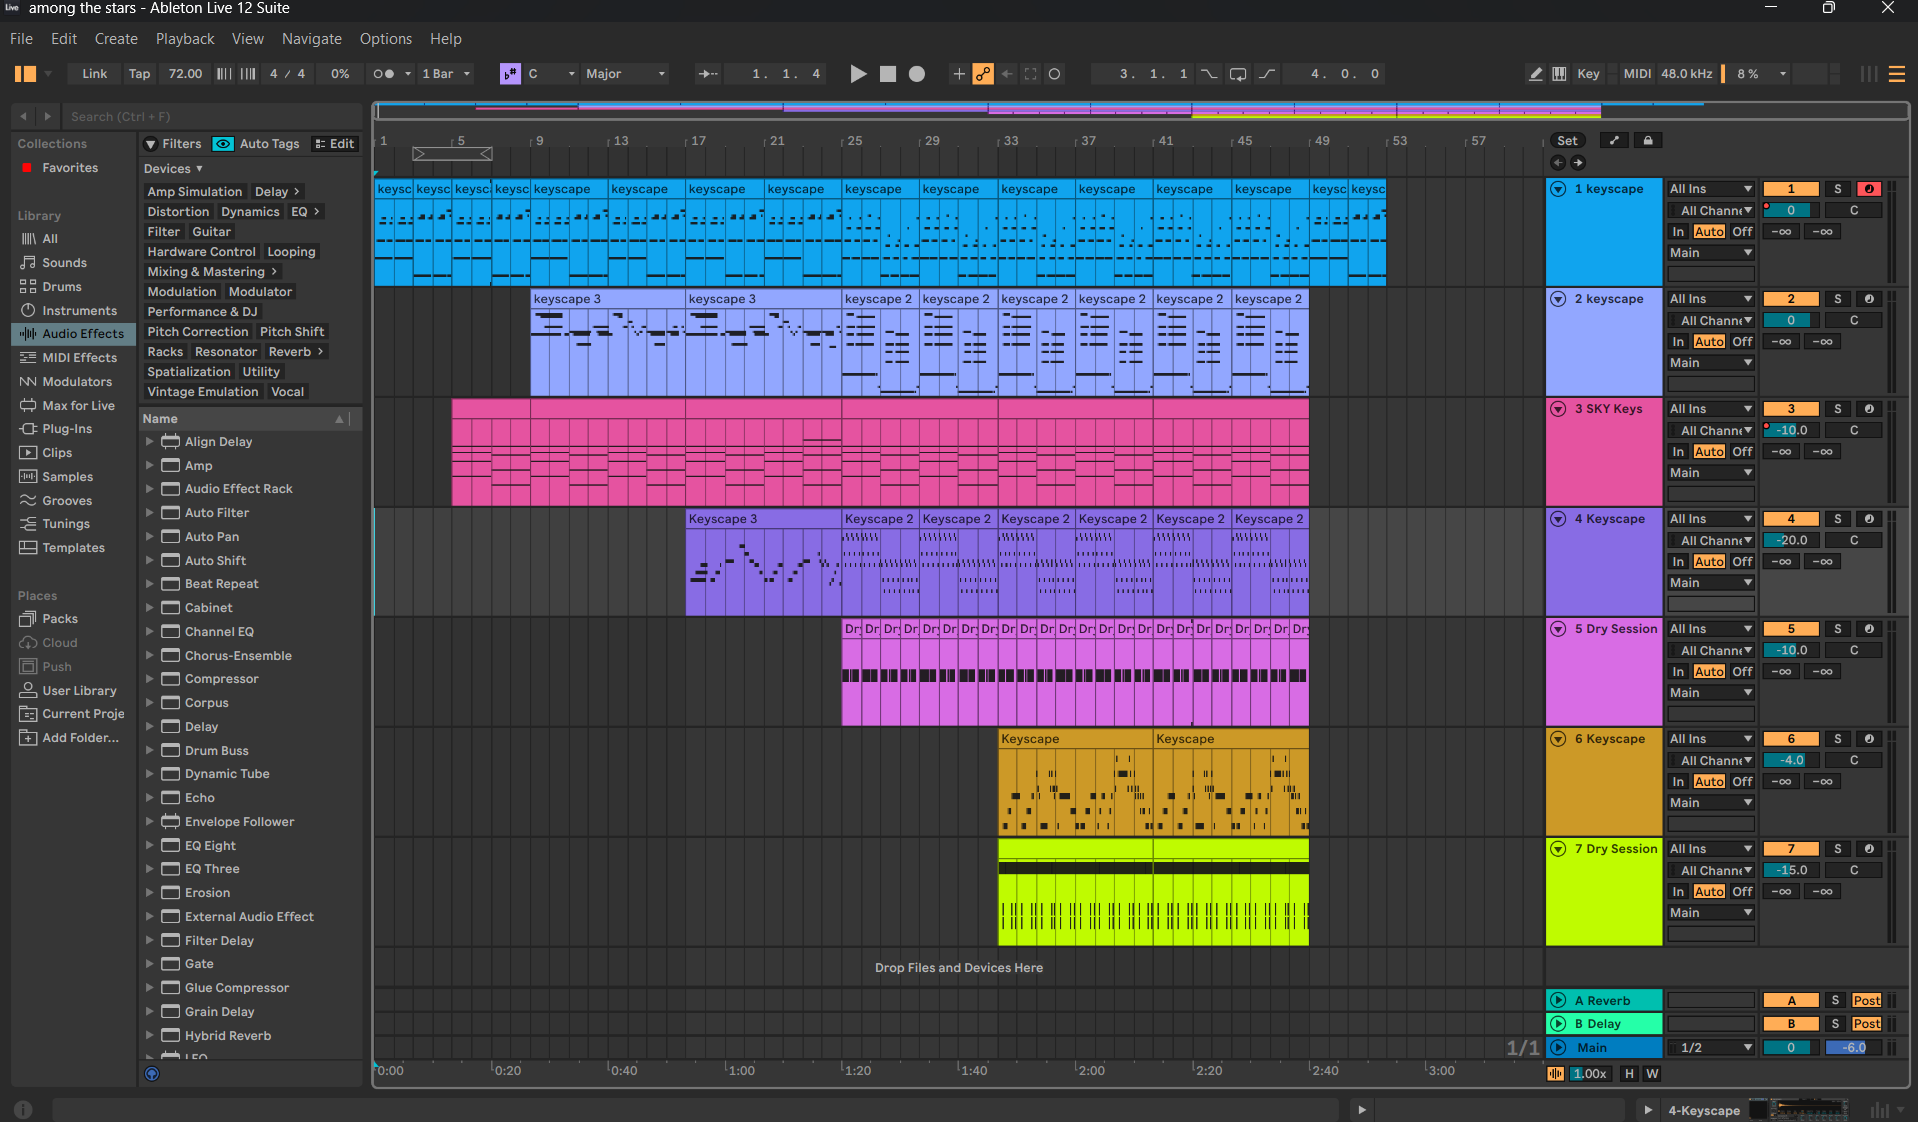Click the Link button
This screenshot has height=1122, width=1918.
point(95,74)
